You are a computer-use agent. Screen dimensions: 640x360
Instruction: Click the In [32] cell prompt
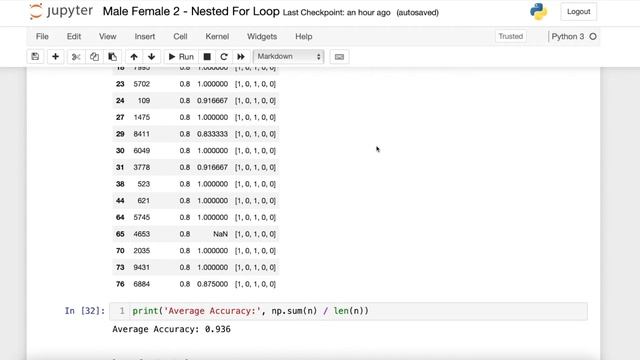tap(84, 311)
